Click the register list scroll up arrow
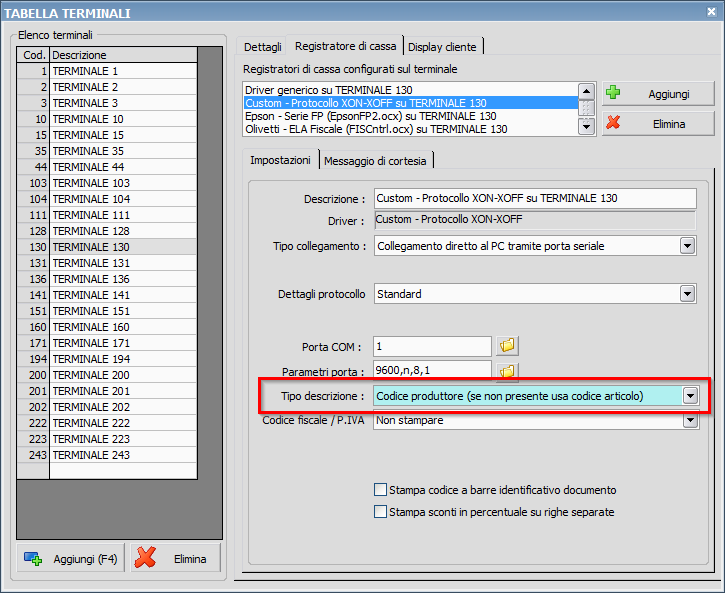The image size is (725, 593). (586, 91)
